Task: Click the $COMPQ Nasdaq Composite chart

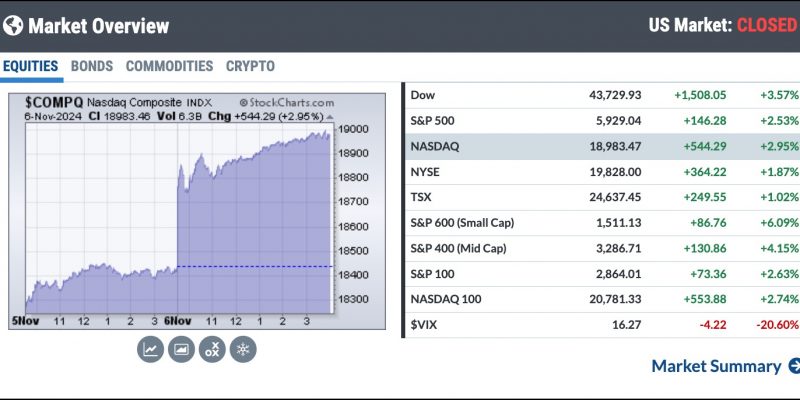Action: (x=197, y=211)
